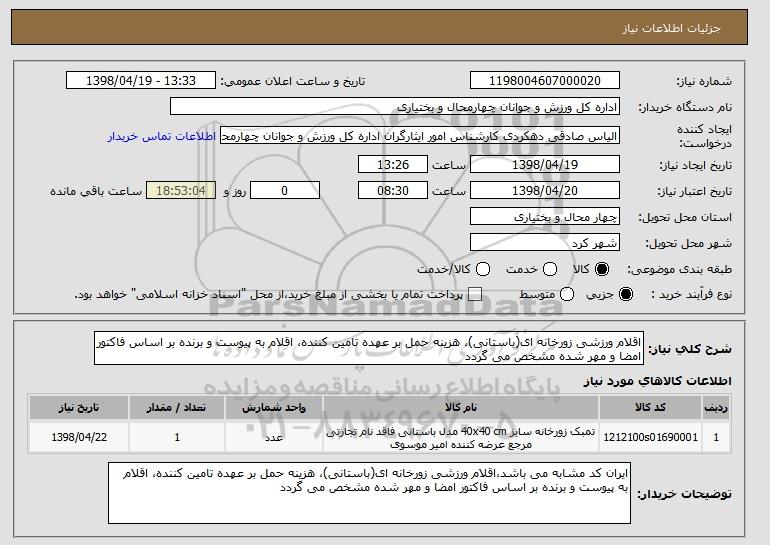Select the جزیی purchase type radio
The height and width of the screenshot is (545, 770).
coord(626,294)
